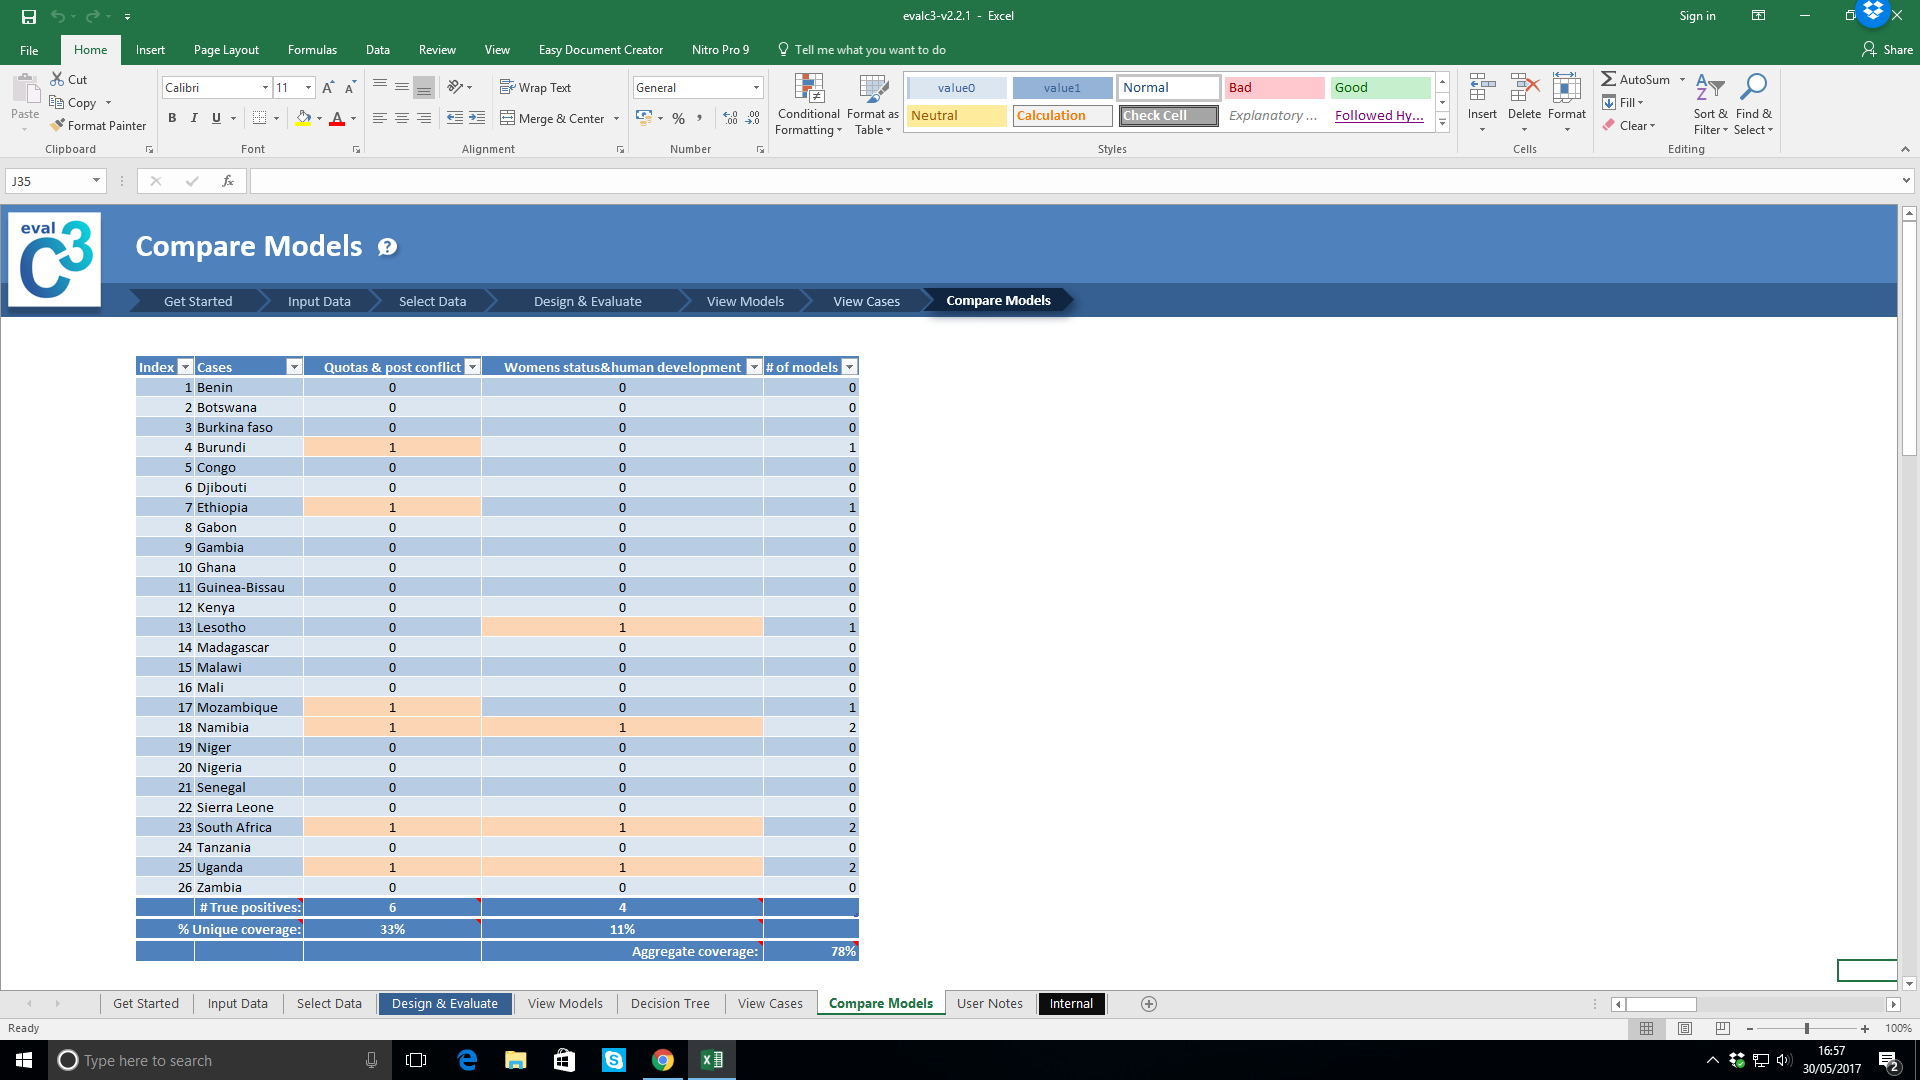This screenshot has height=1080, width=1920.
Task: Click the Insert Function fx icon
Action: [x=228, y=181]
